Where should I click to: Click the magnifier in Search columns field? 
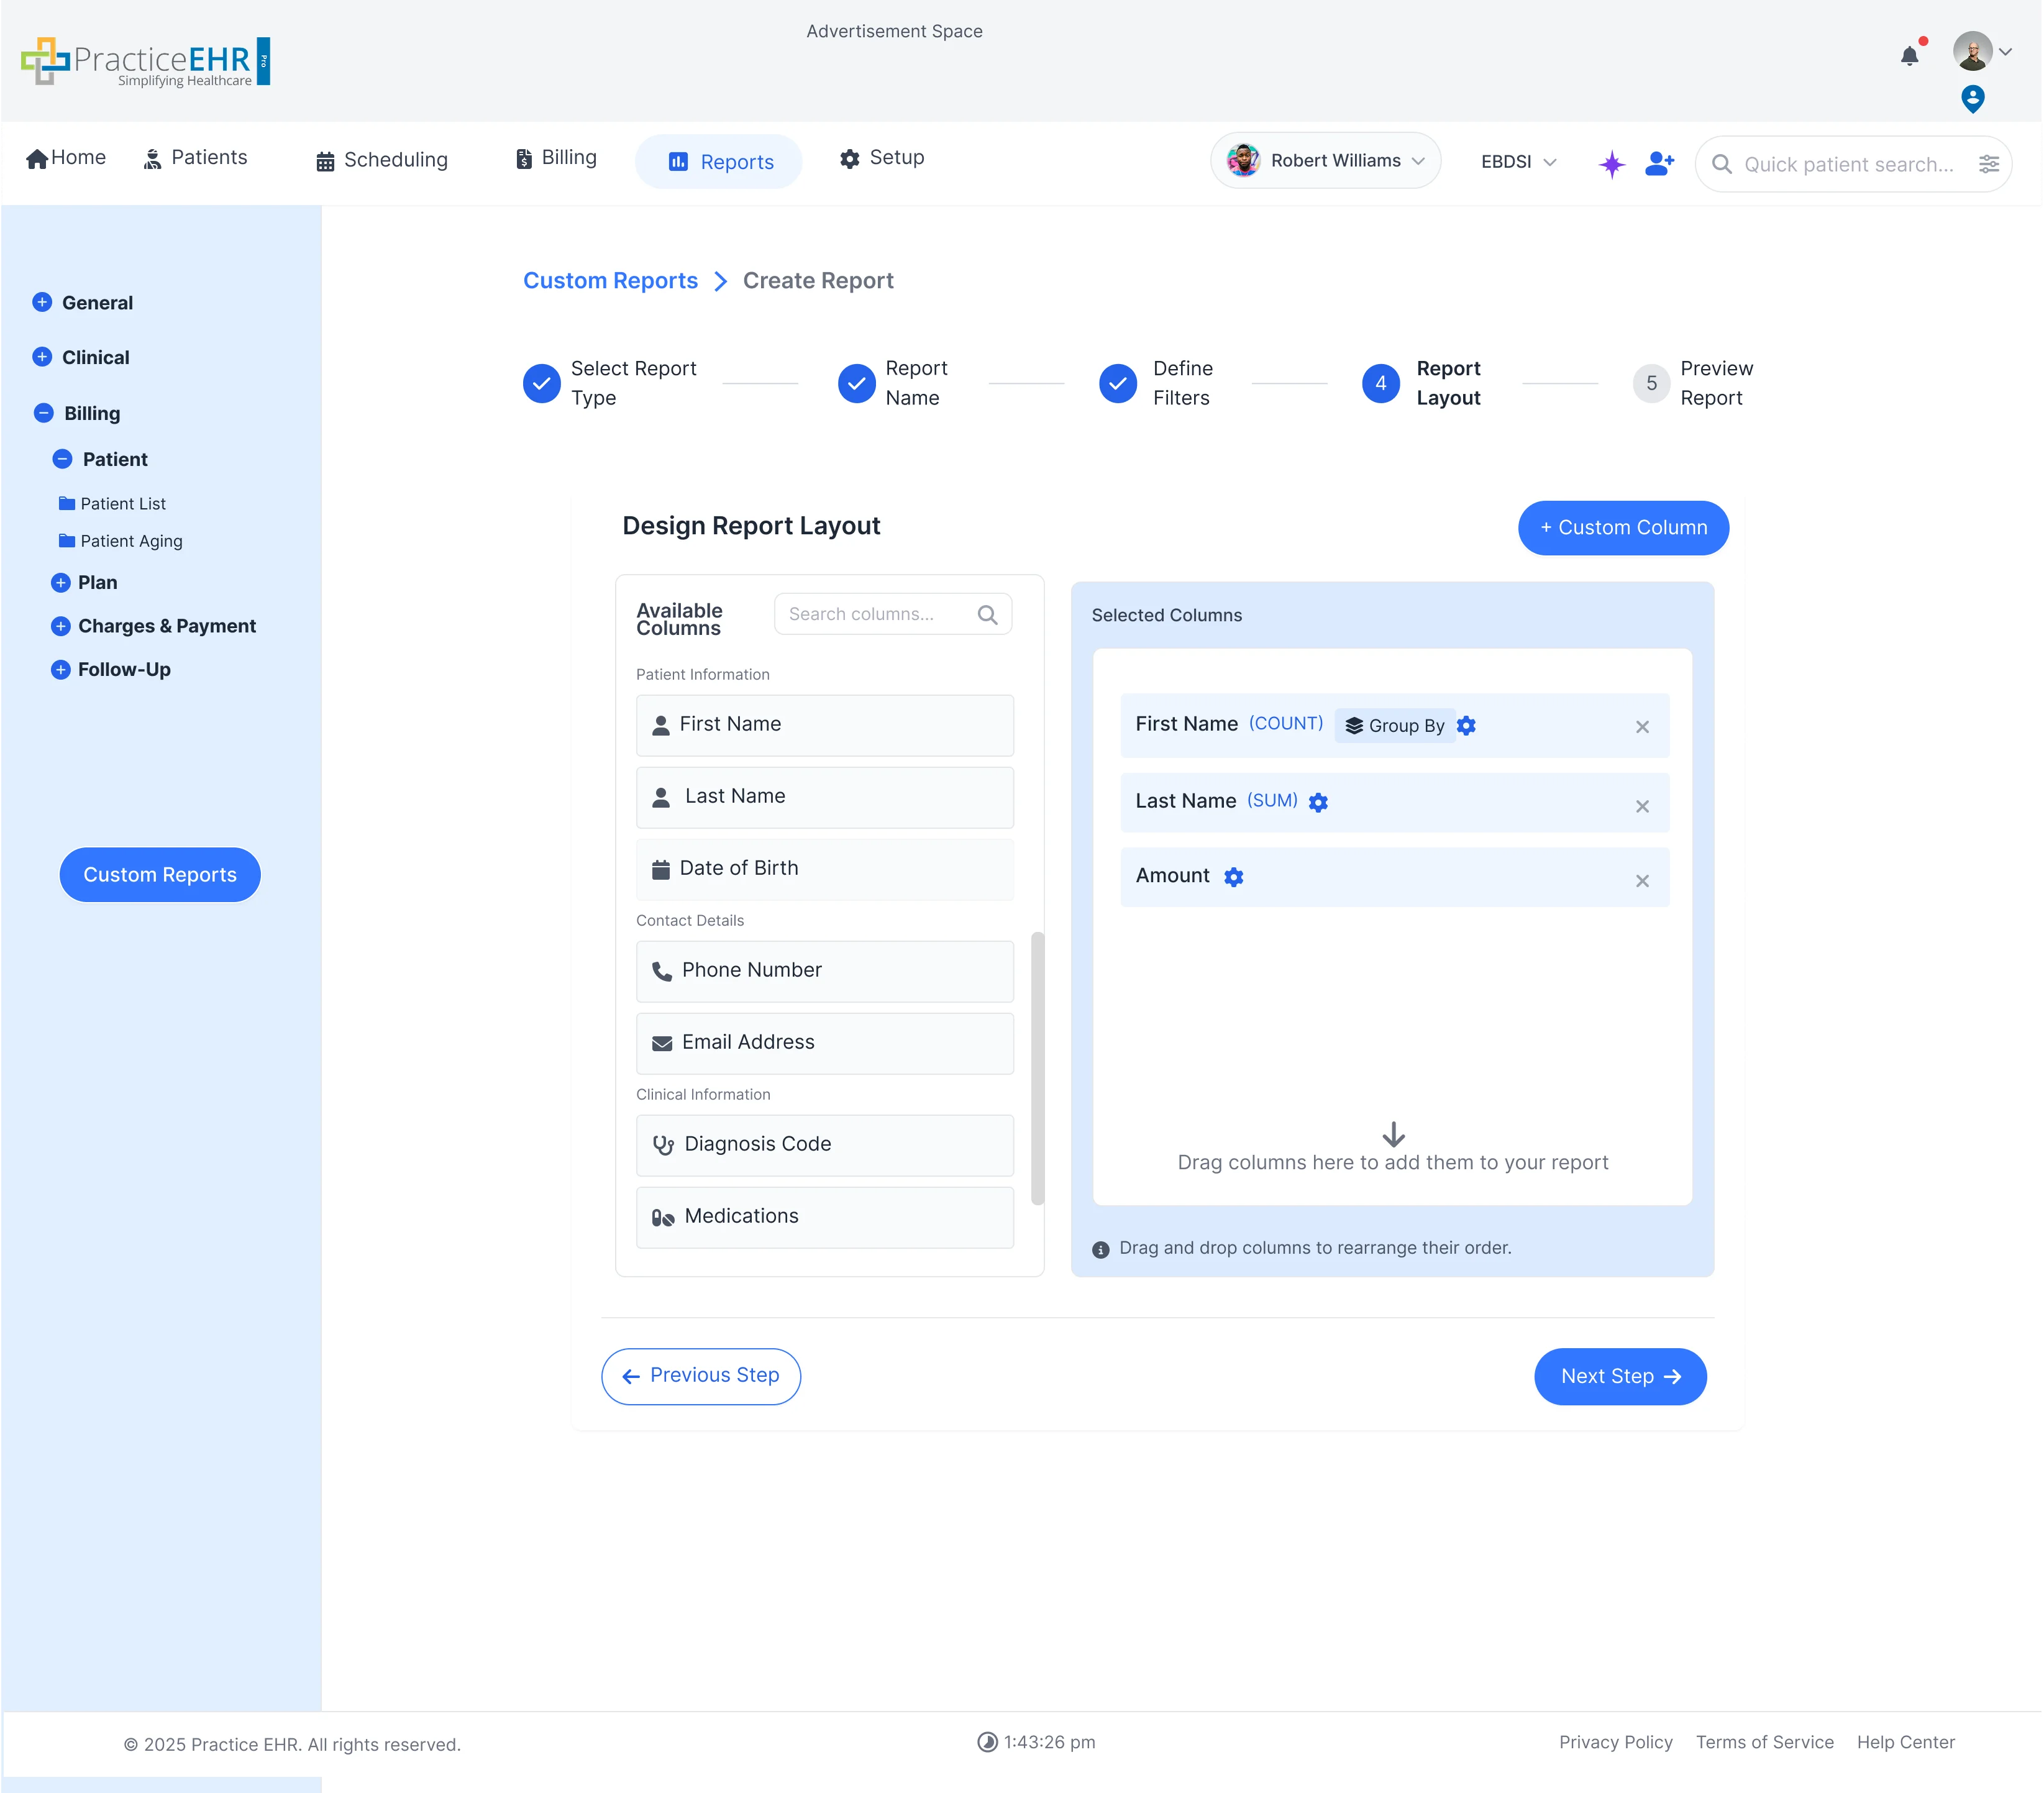click(988, 614)
